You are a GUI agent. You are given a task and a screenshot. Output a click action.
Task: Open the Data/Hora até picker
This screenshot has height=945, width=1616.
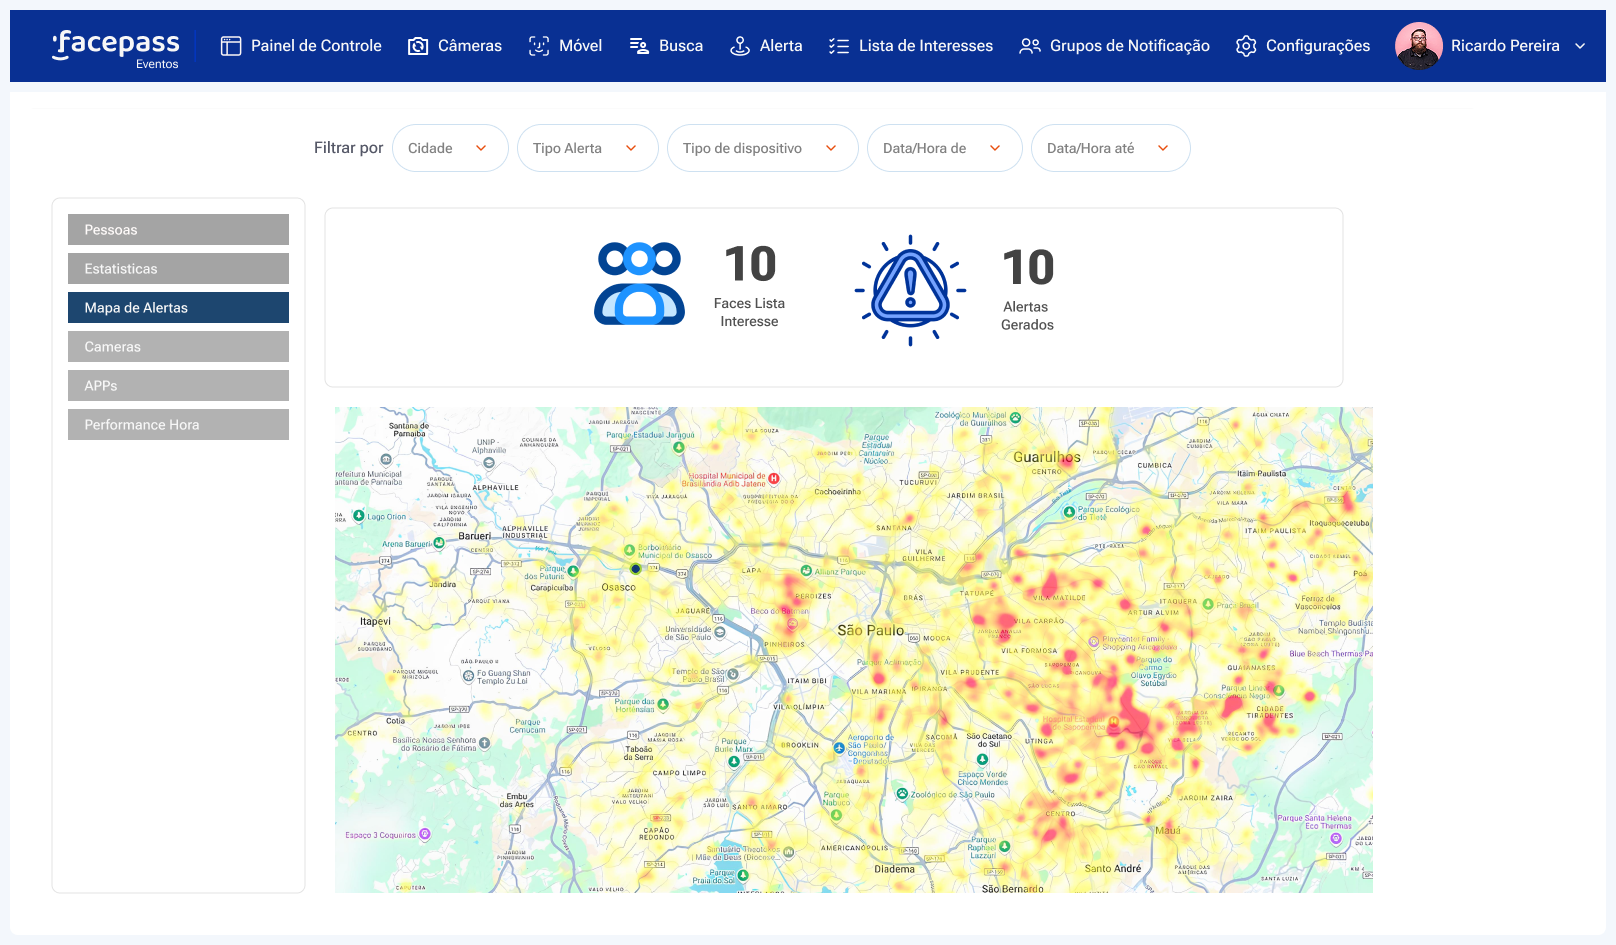pos(1110,148)
